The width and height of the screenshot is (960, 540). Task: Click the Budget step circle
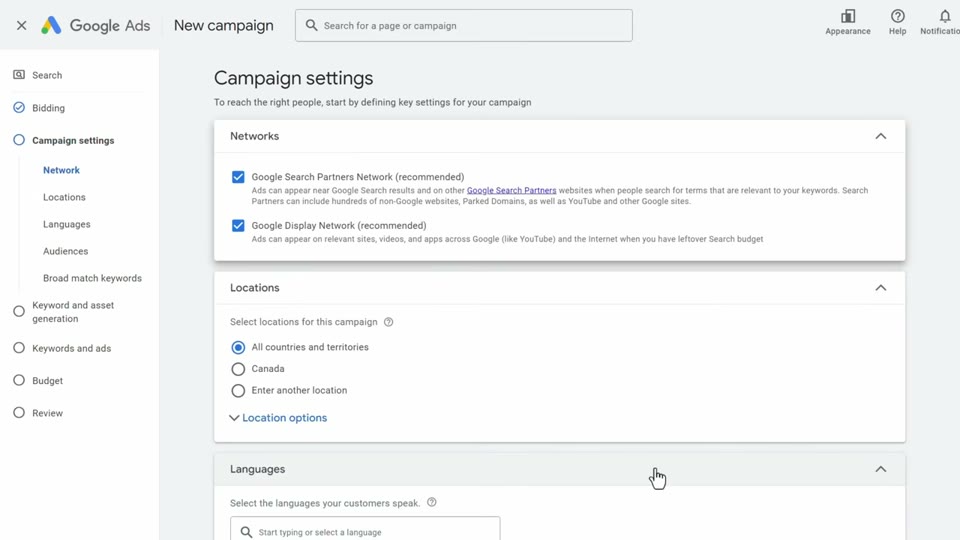point(19,380)
